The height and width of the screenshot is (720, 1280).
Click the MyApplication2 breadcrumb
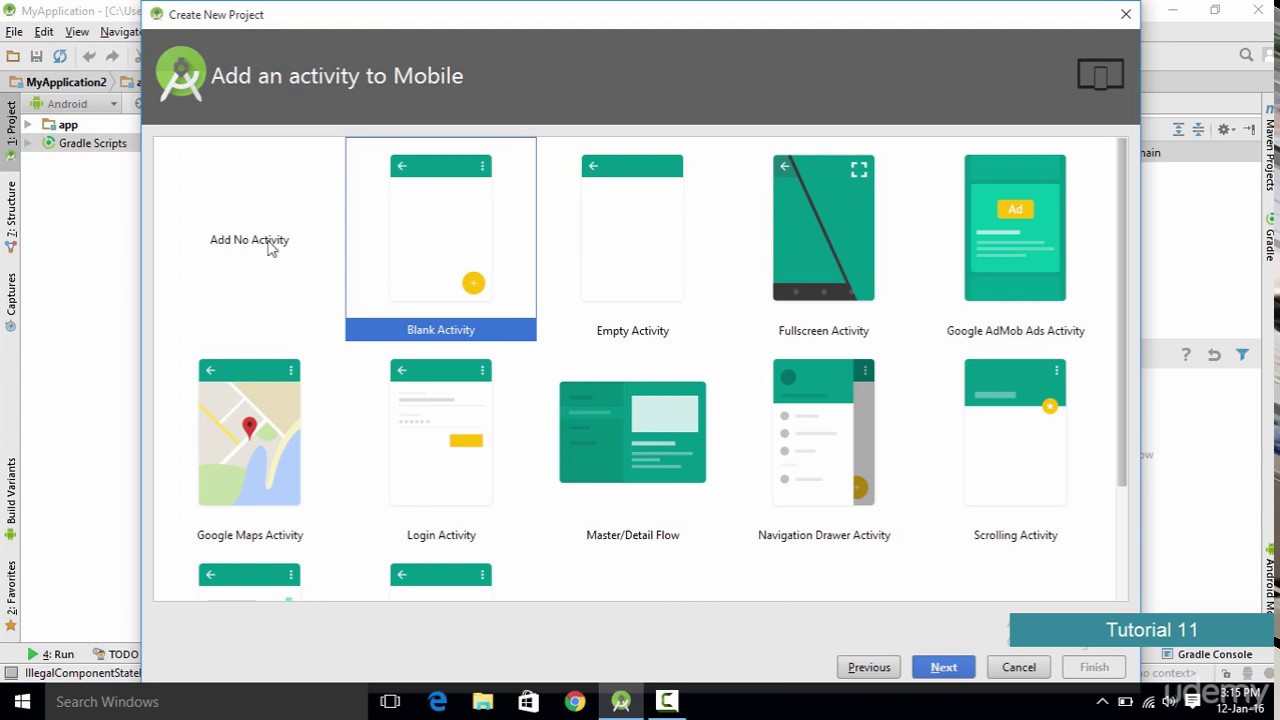pos(58,82)
